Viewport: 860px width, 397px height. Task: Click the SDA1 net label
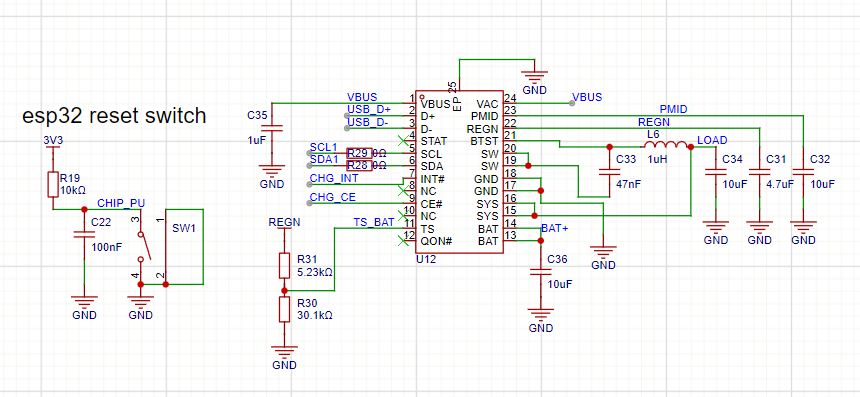(324, 159)
